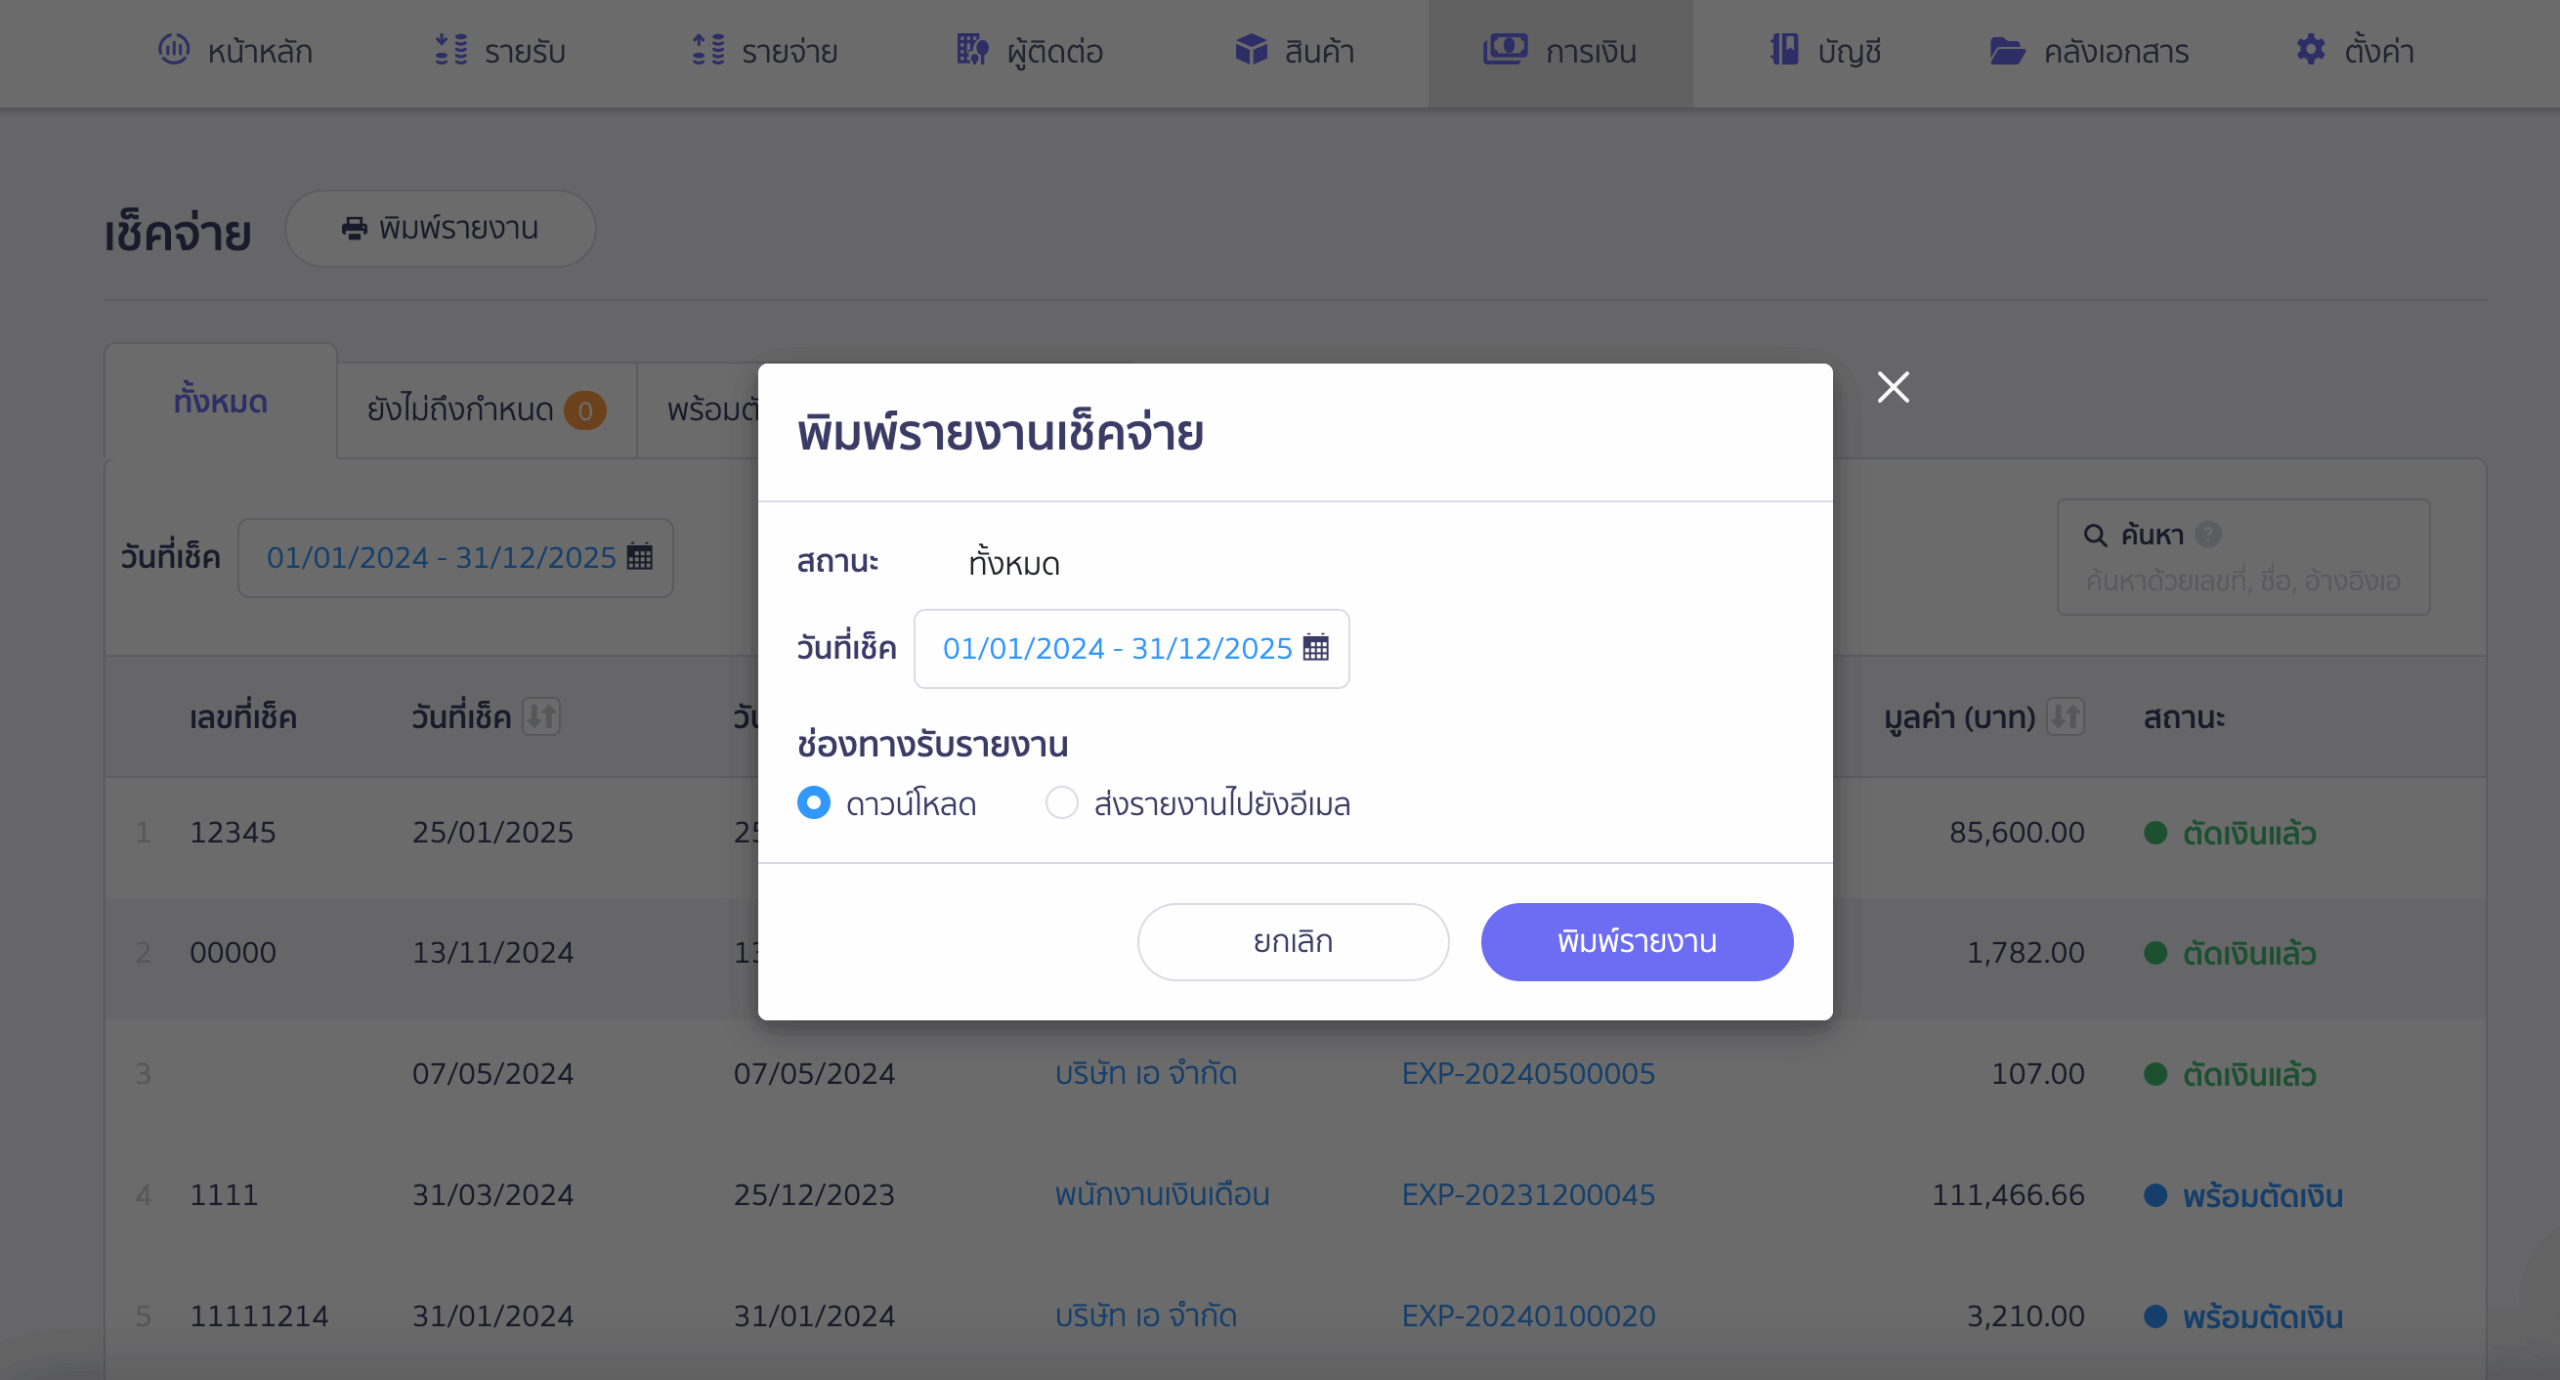Open the dialog วันที่เช็ค date range picker
Image resolution: width=2560 pixels, height=1380 pixels.
(1131, 649)
